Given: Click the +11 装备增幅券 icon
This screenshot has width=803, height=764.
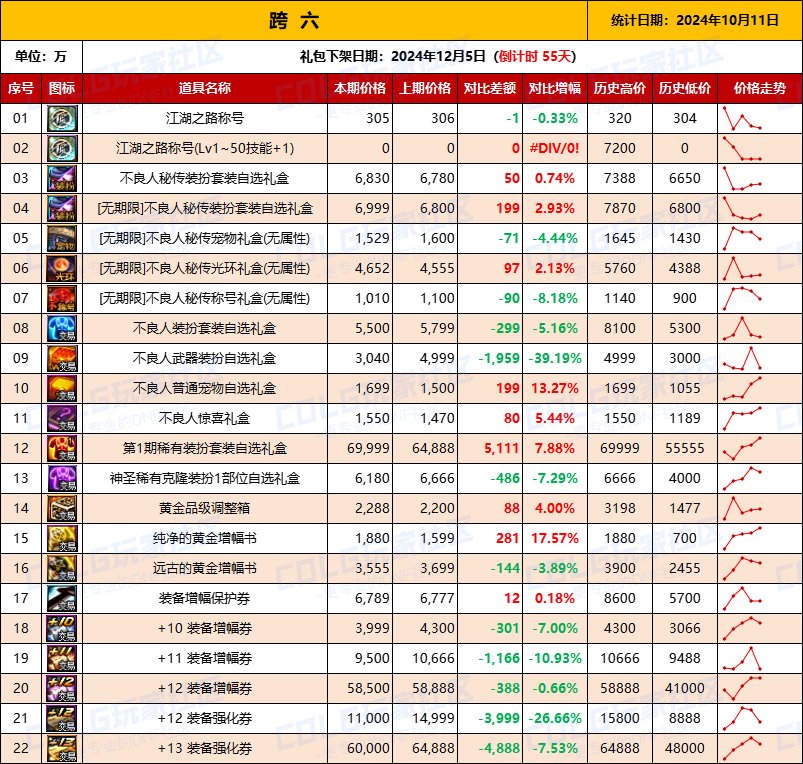Looking at the screenshot, I should tap(62, 658).
